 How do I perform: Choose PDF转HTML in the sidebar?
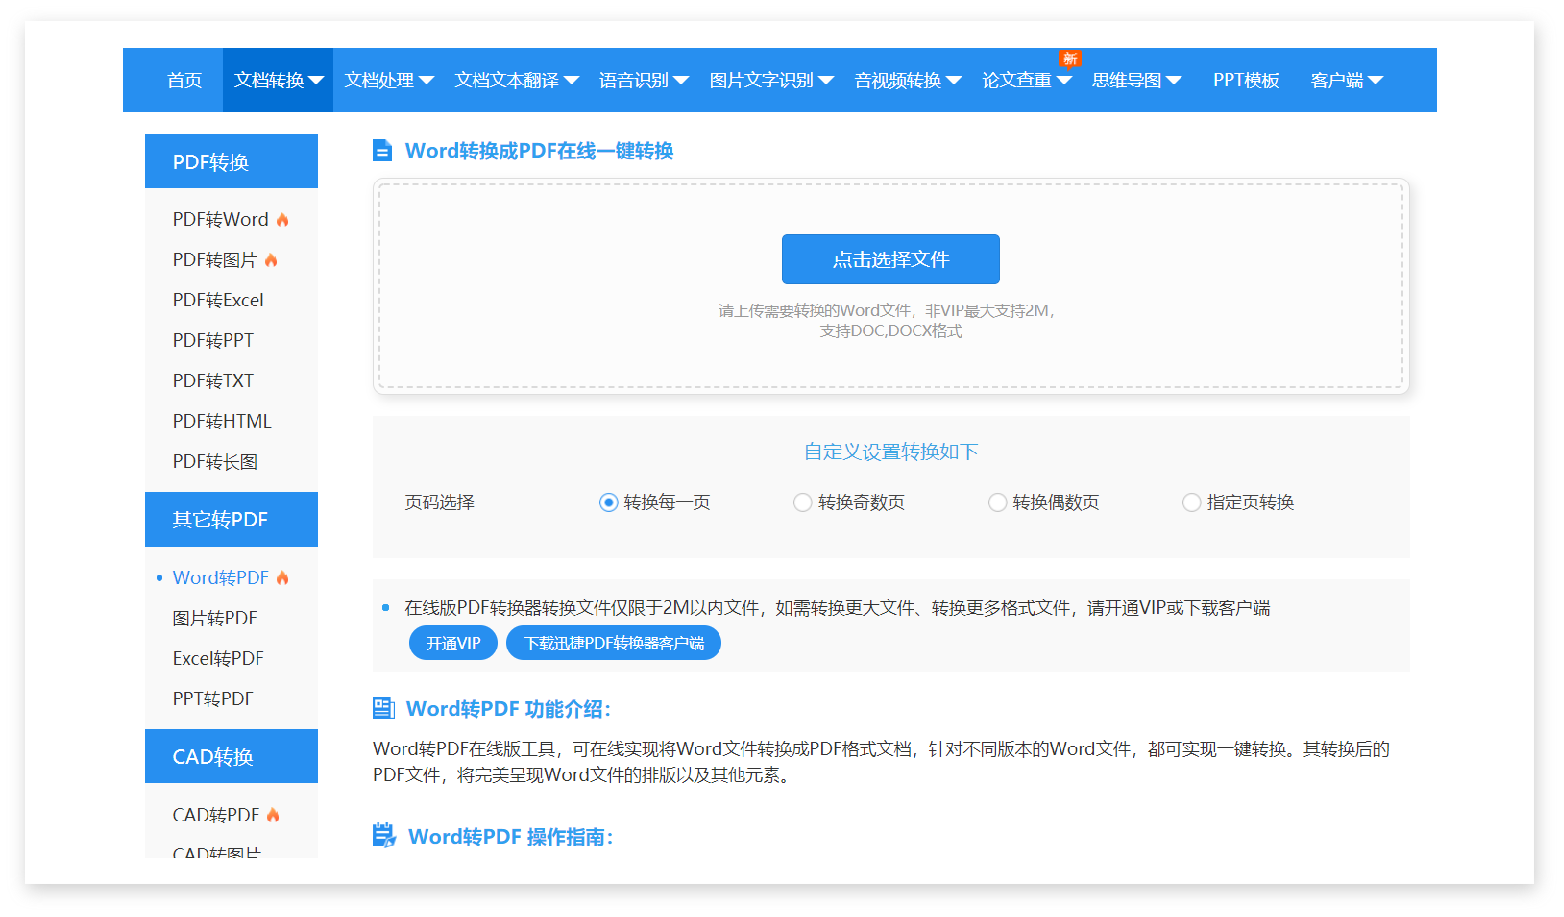222,421
